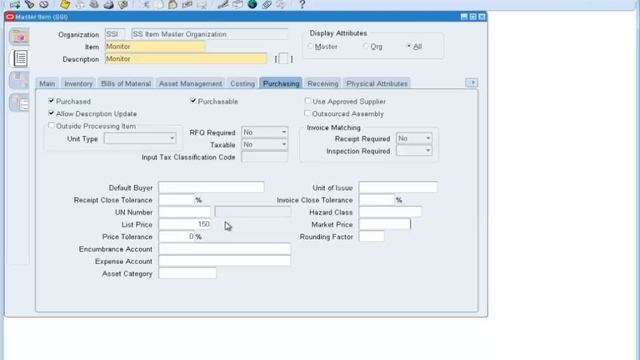Screen dimensions: 640x360
Task: Open the RFQ Required dropdown
Action: click(x=264, y=132)
